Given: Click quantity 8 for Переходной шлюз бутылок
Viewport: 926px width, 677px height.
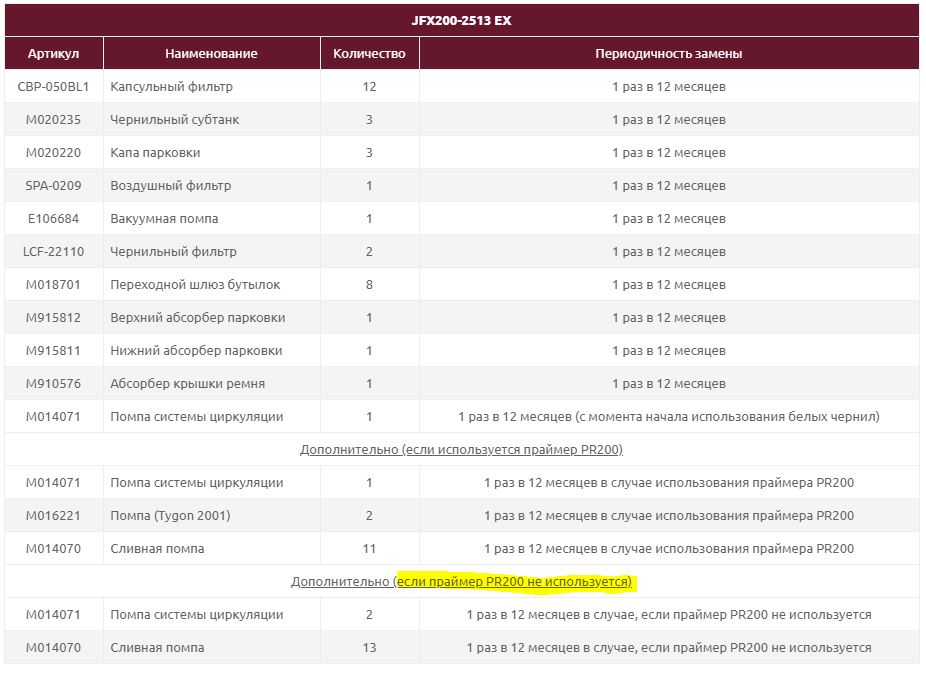Looking at the screenshot, I should click(369, 285).
